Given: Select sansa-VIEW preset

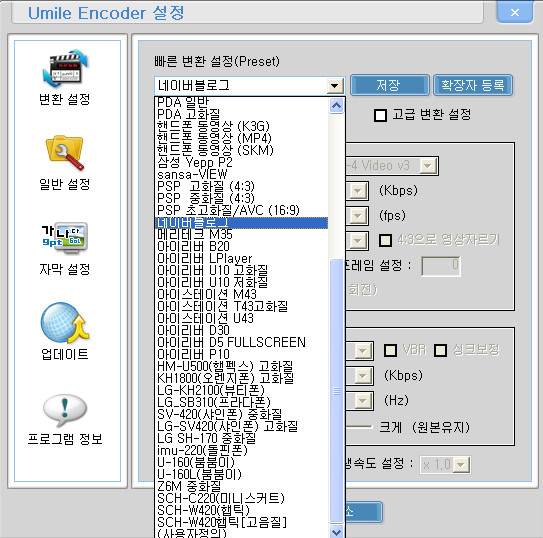Looking at the screenshot, I should coord(242,174).
